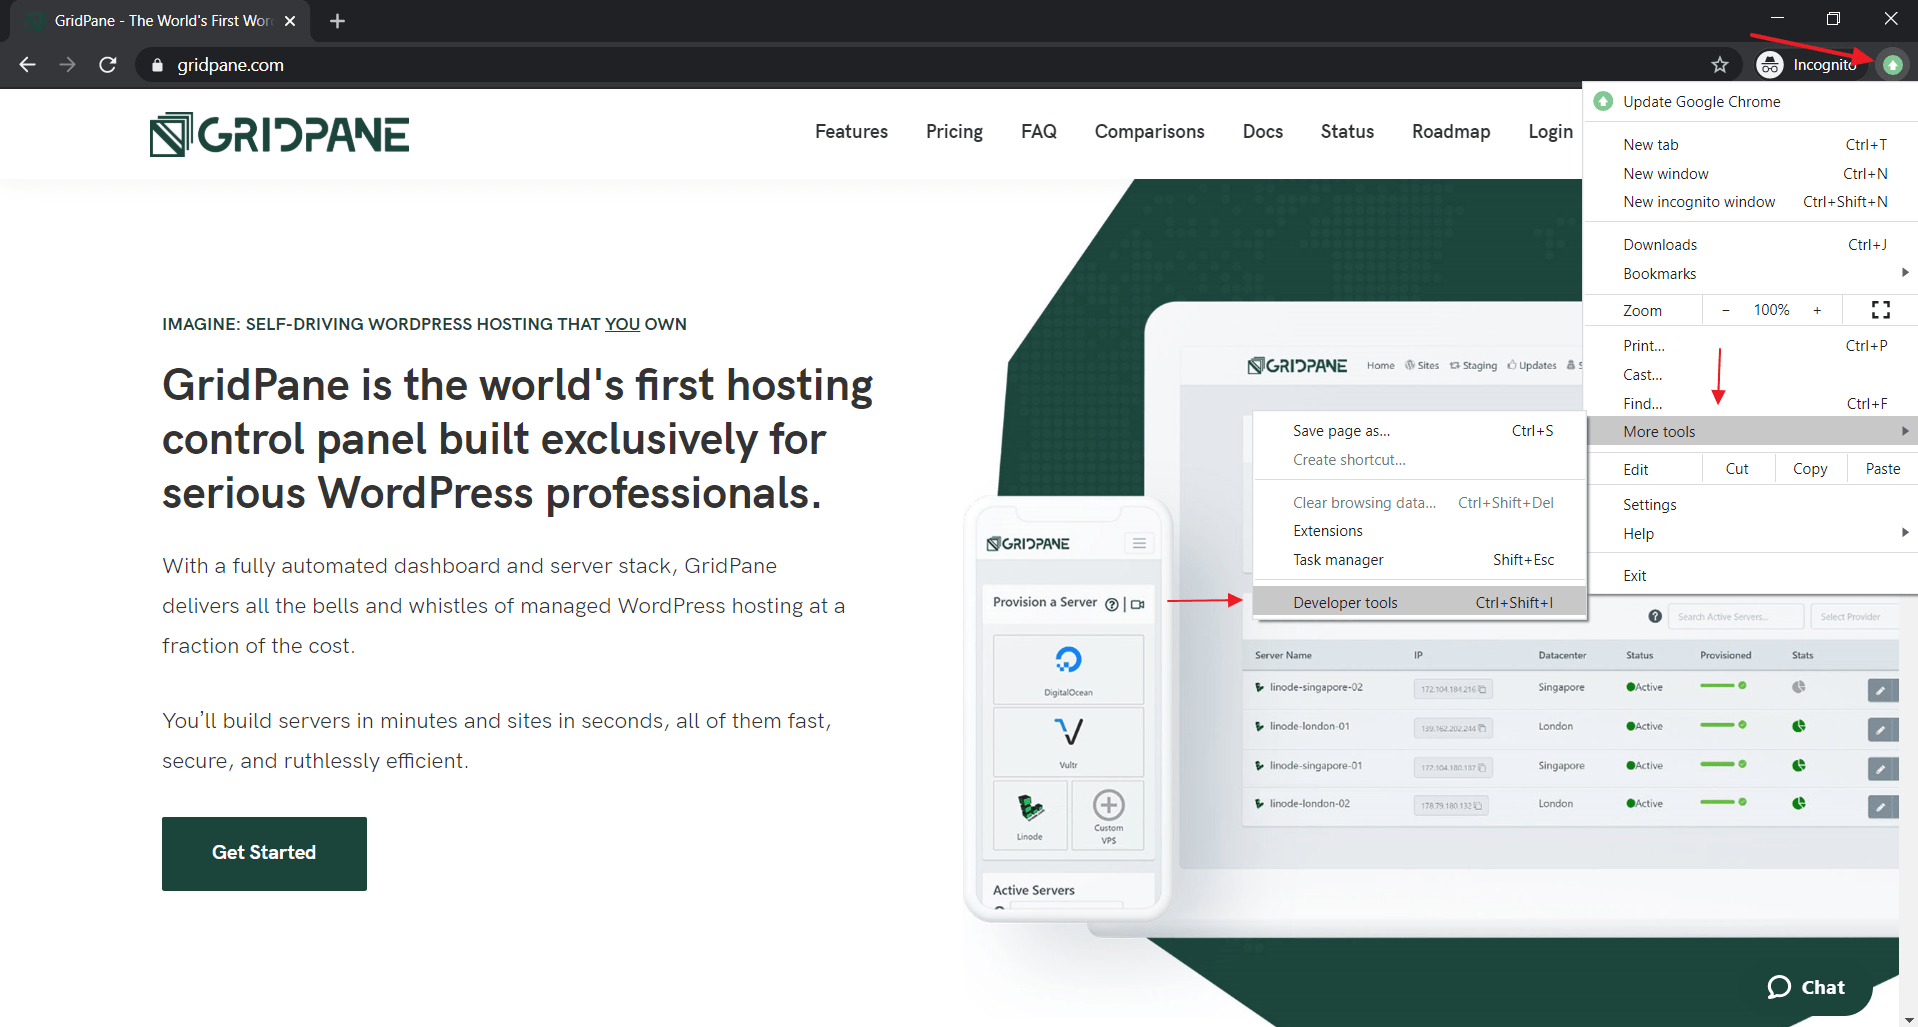Click the Login nav link
The width and height of the screenshot is (1918, 1027).
click(x=1550, y=131)
